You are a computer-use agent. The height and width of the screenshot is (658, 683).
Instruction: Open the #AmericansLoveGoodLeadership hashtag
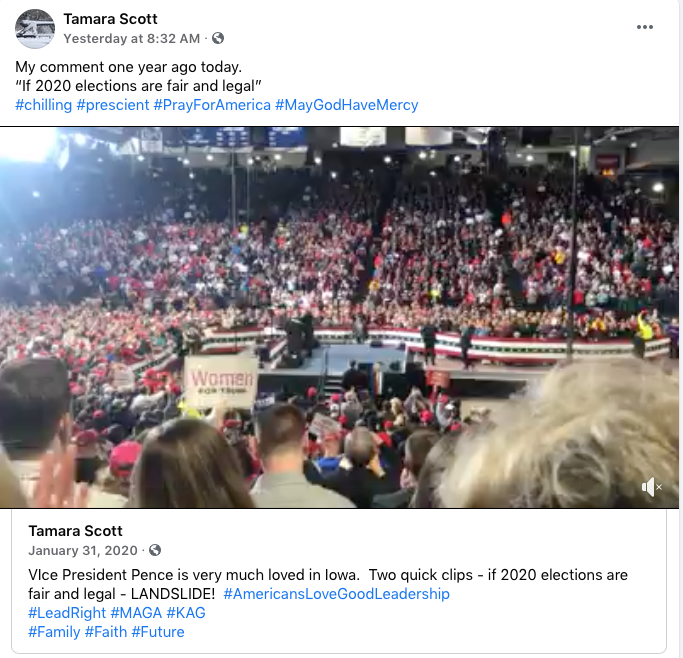tap(336, 594)
